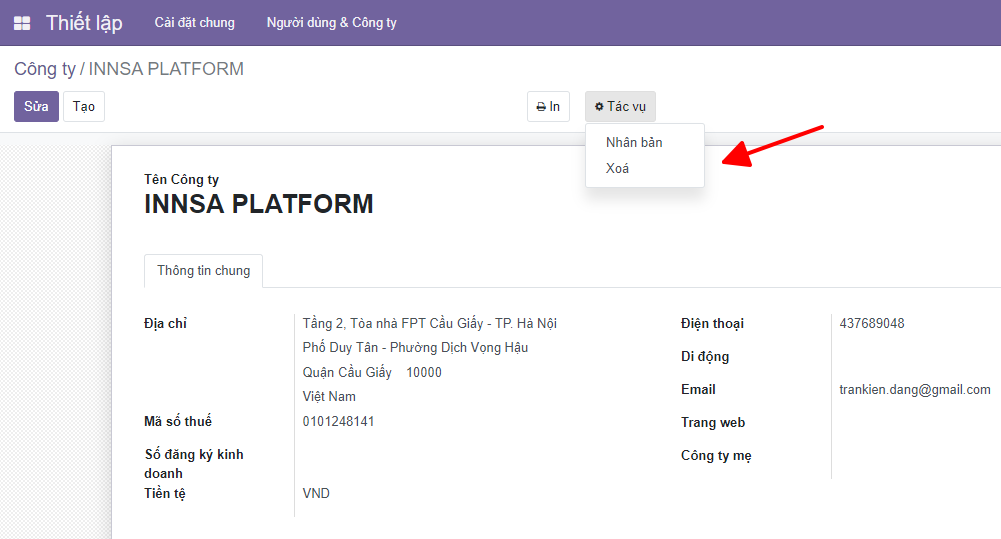This screenshot has height=539, width=1001.
Task: Click the phone number 437689048
Action: click(872, 323)
